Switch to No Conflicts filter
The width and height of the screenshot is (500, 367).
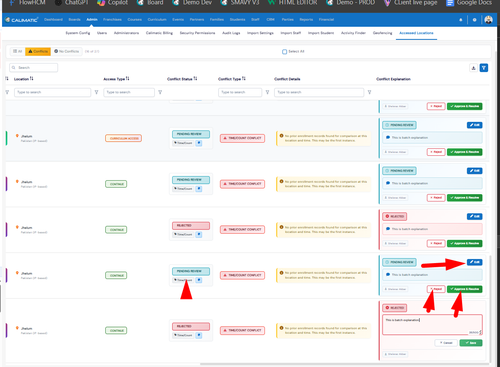point(67,51)
